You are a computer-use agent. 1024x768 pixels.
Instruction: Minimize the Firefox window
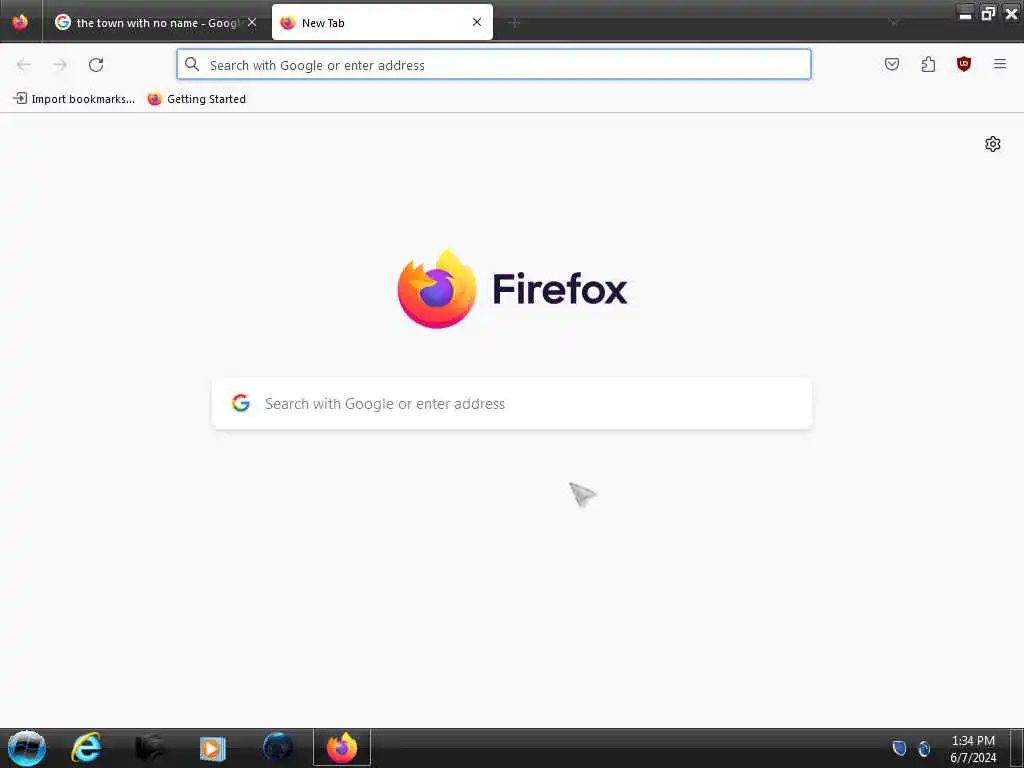965,13
